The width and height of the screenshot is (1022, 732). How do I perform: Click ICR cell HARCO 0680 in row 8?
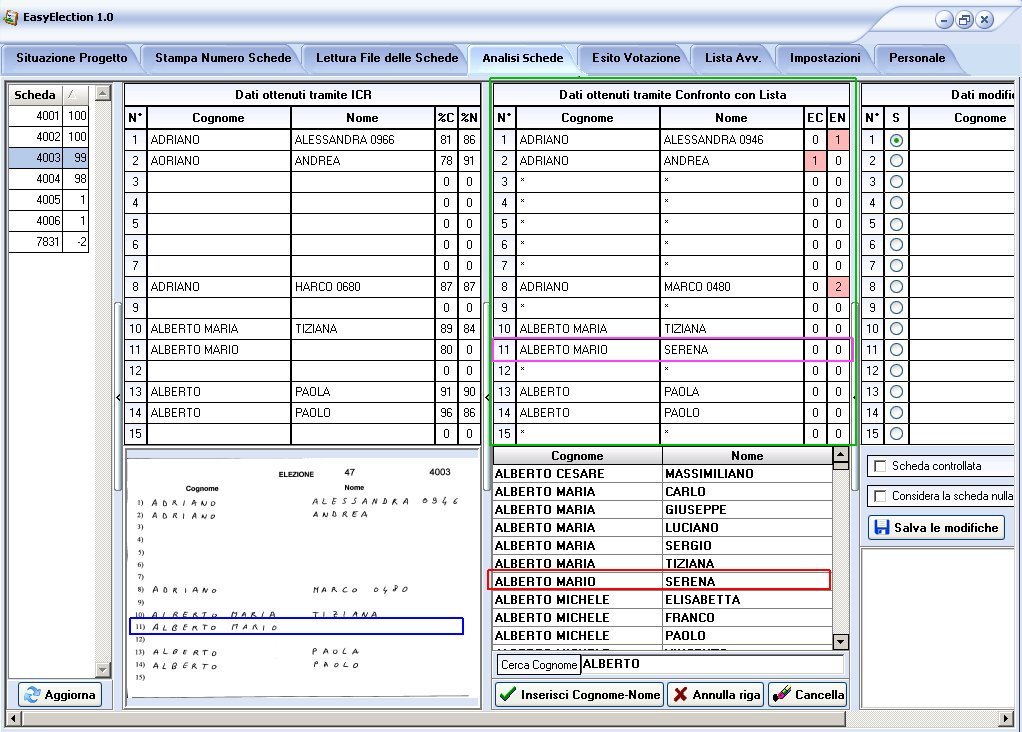(362, 287)
